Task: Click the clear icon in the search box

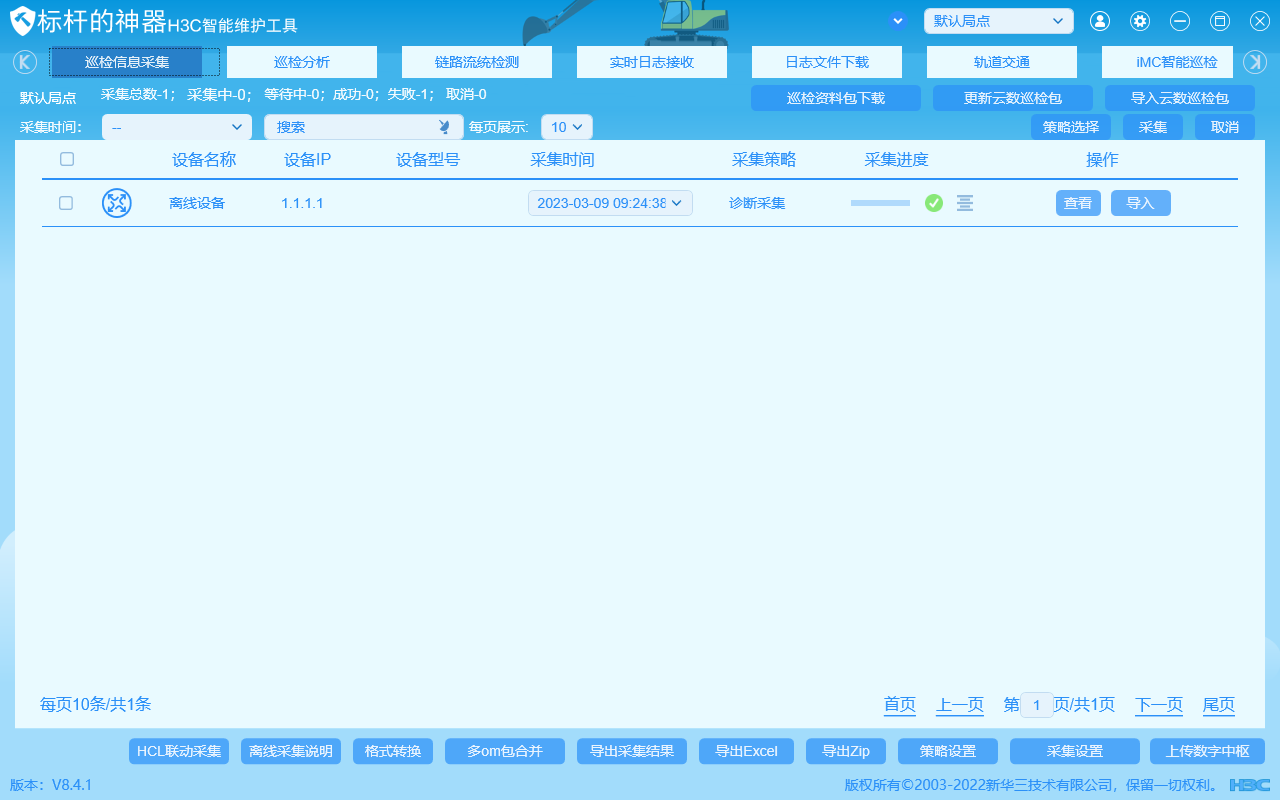Action: [445, 127]
